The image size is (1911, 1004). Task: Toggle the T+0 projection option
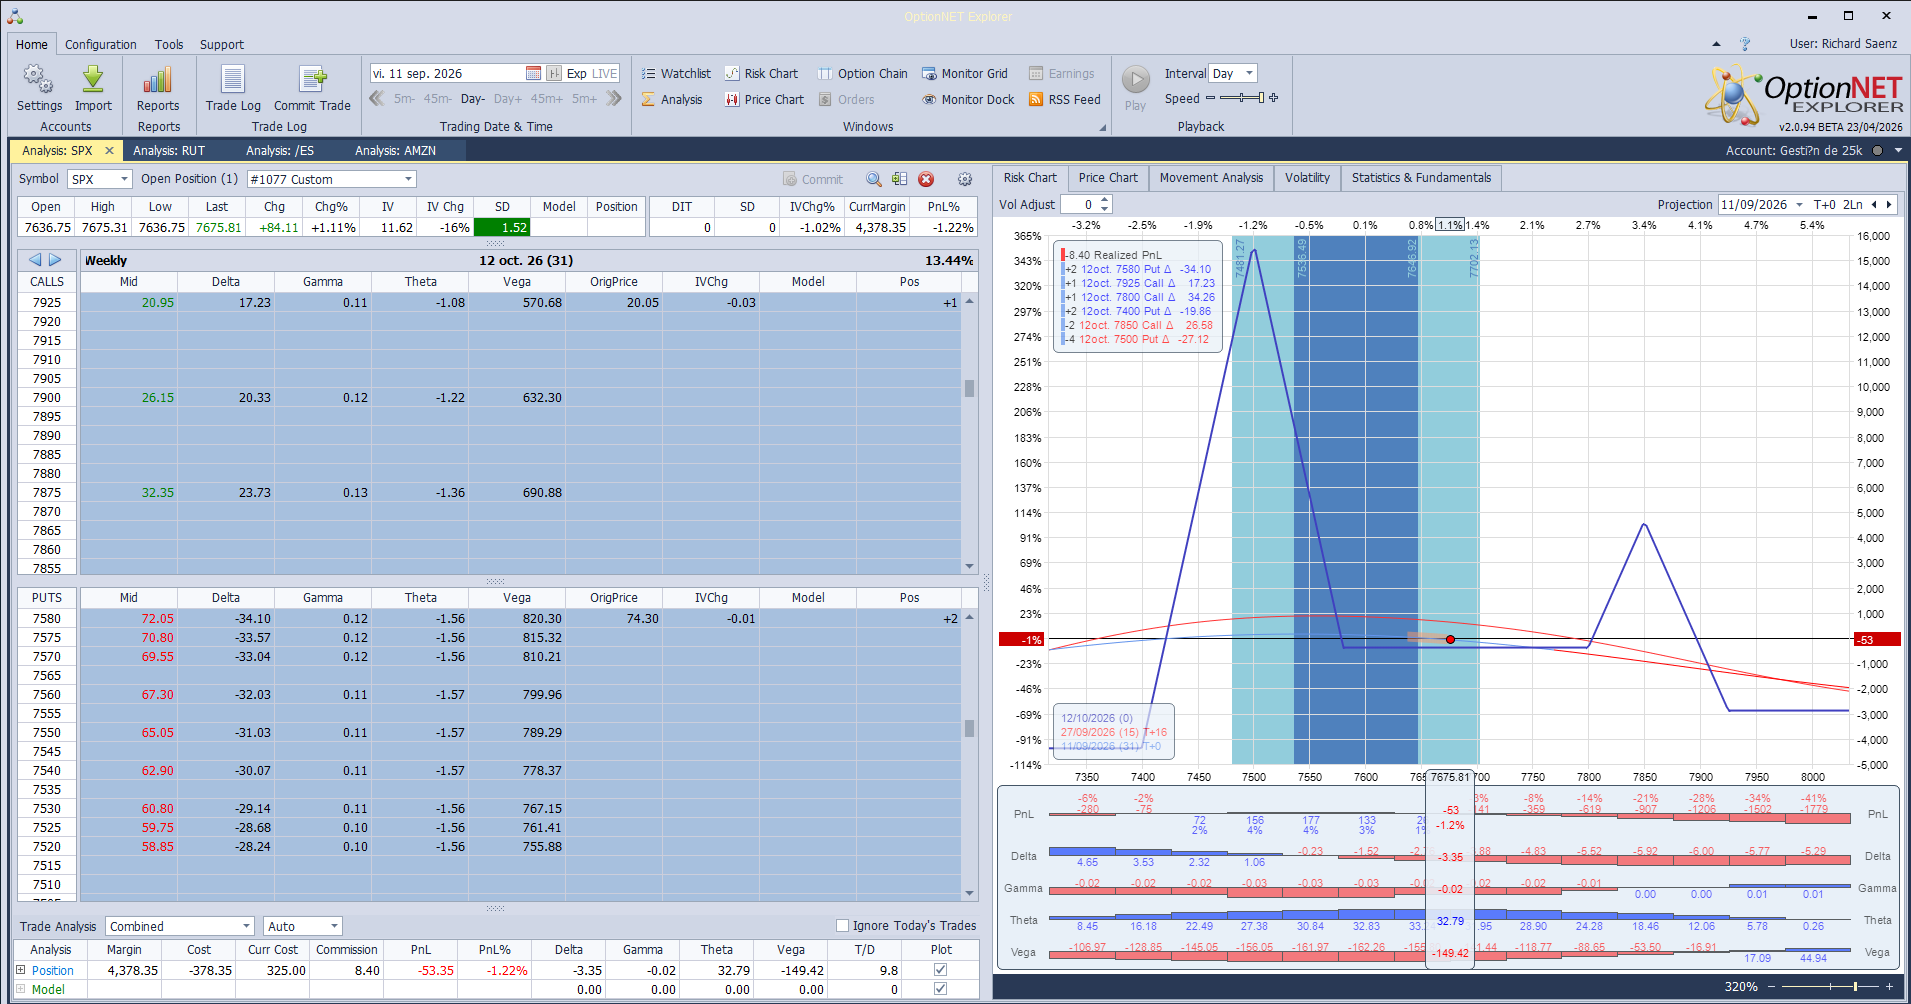coord(1825,204)
